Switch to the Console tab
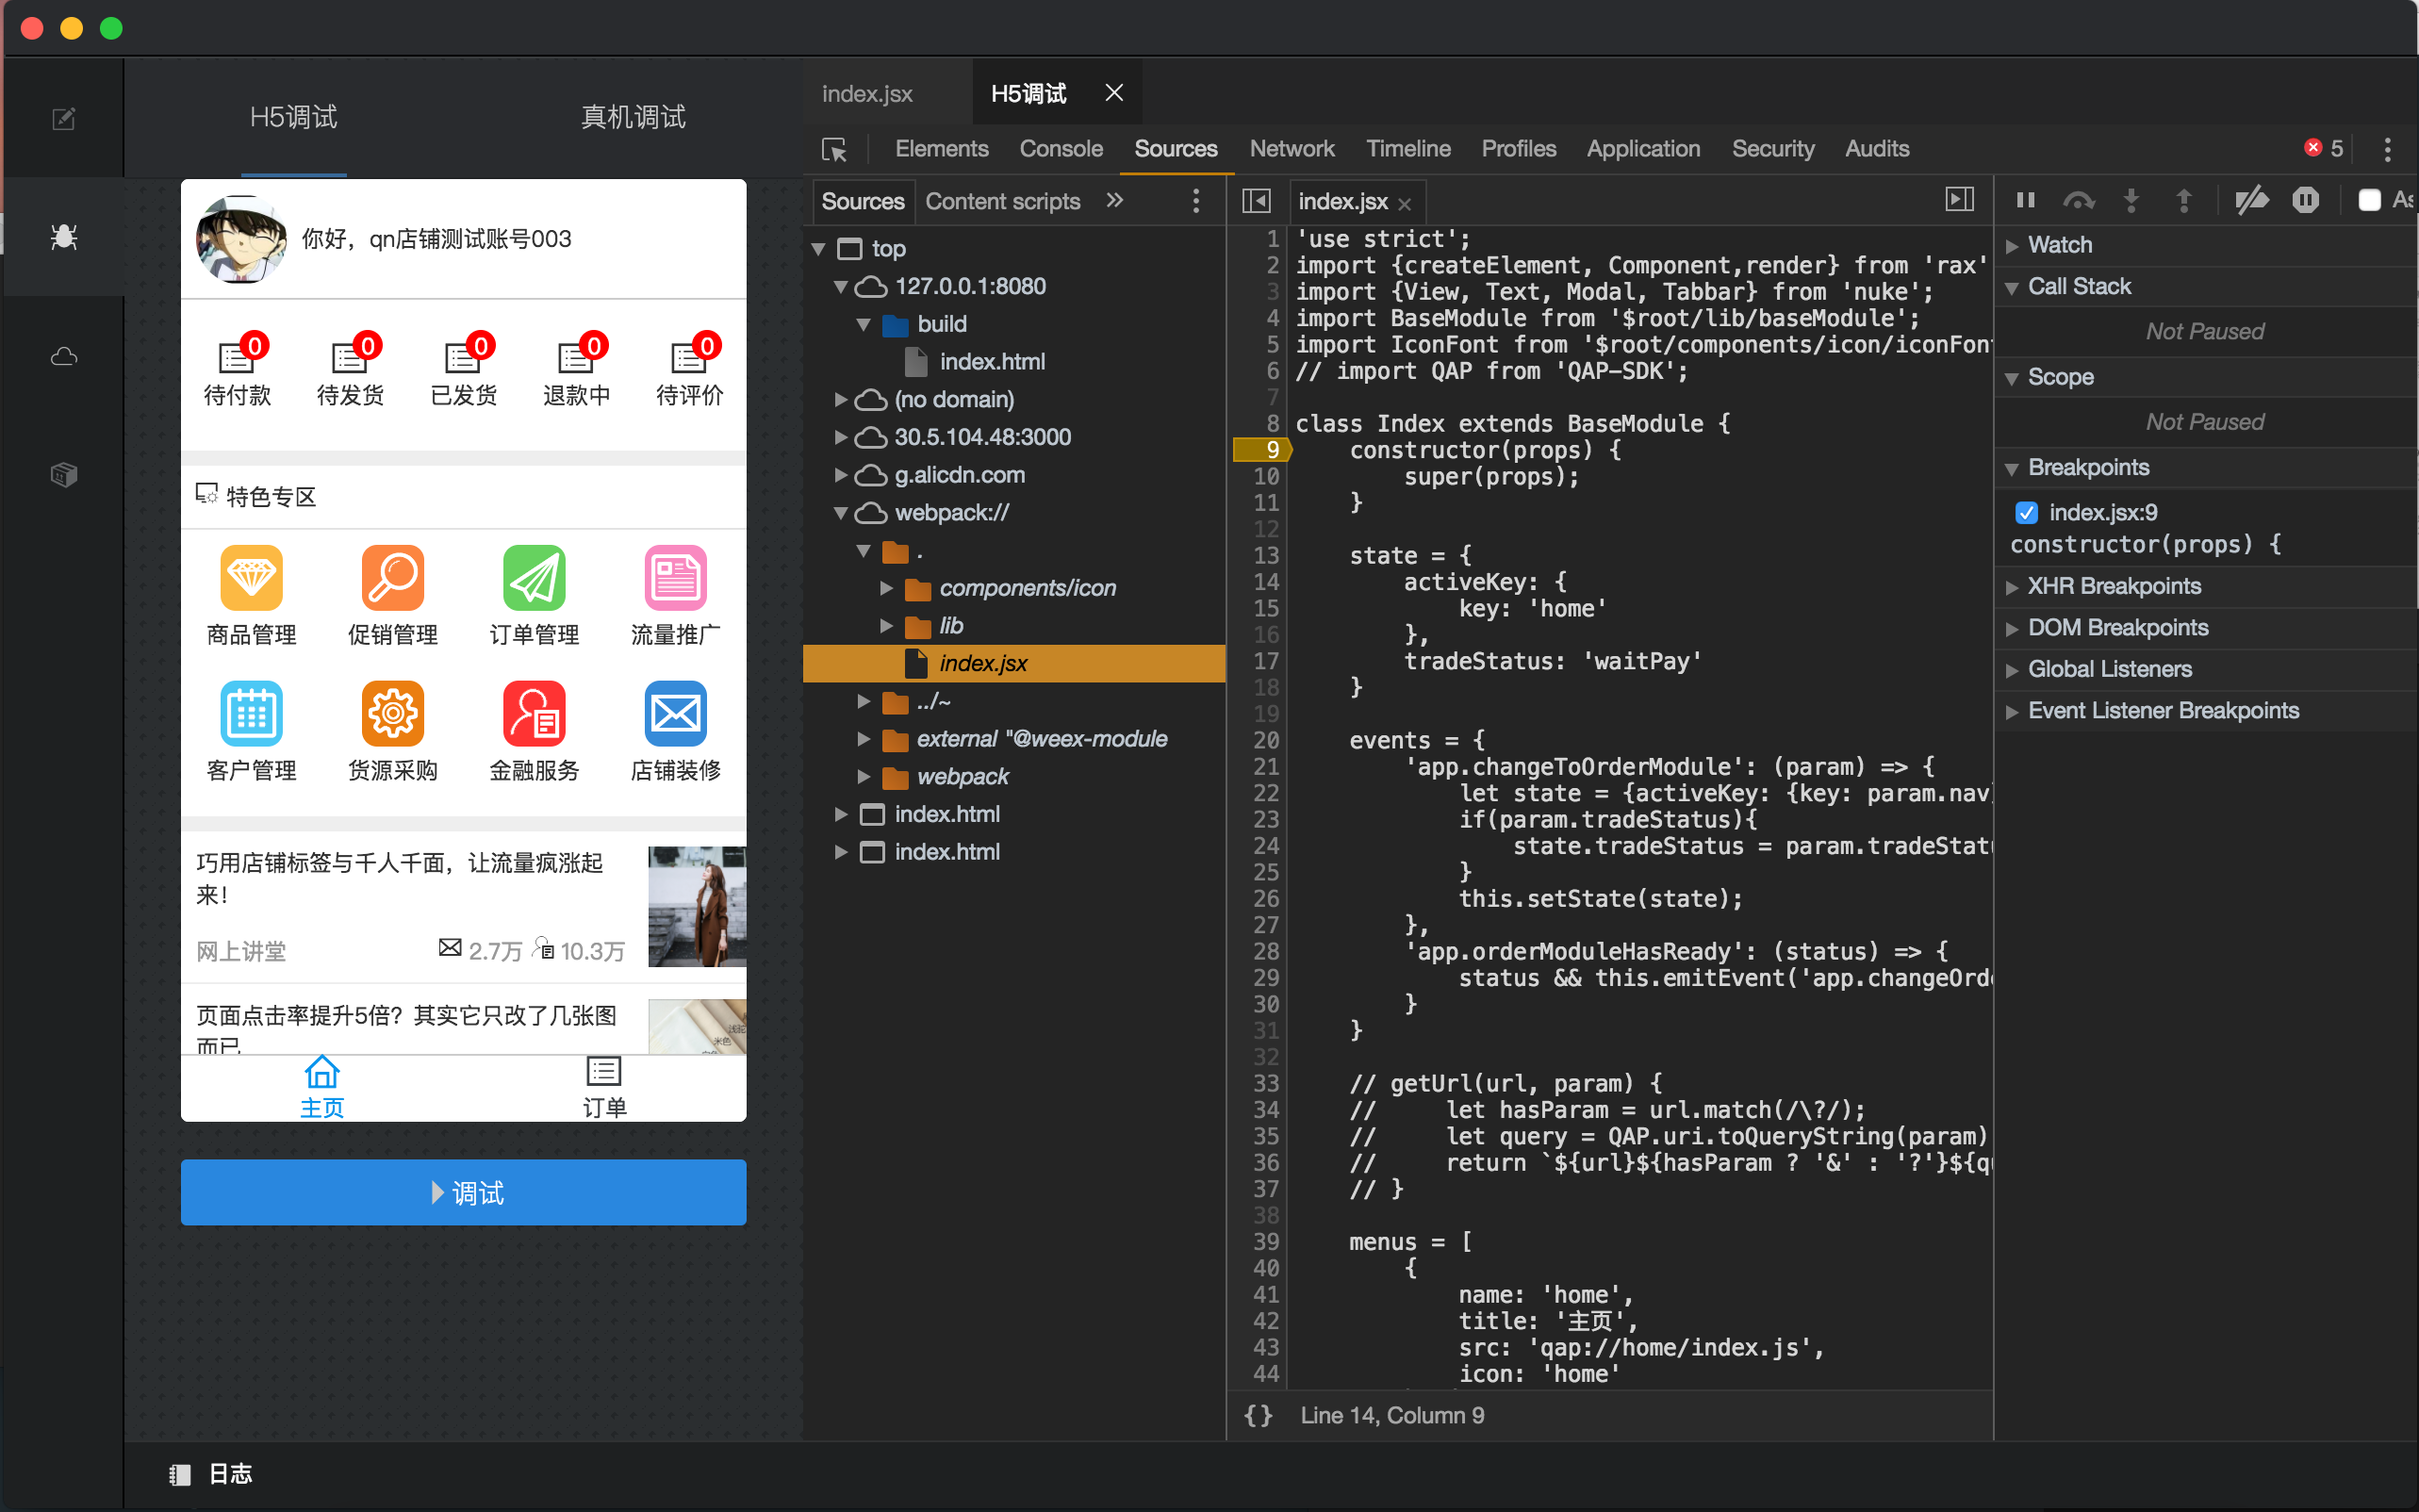Image resolution: width=2419 pixels, height=1512 pixels. tap(1061, 149)
